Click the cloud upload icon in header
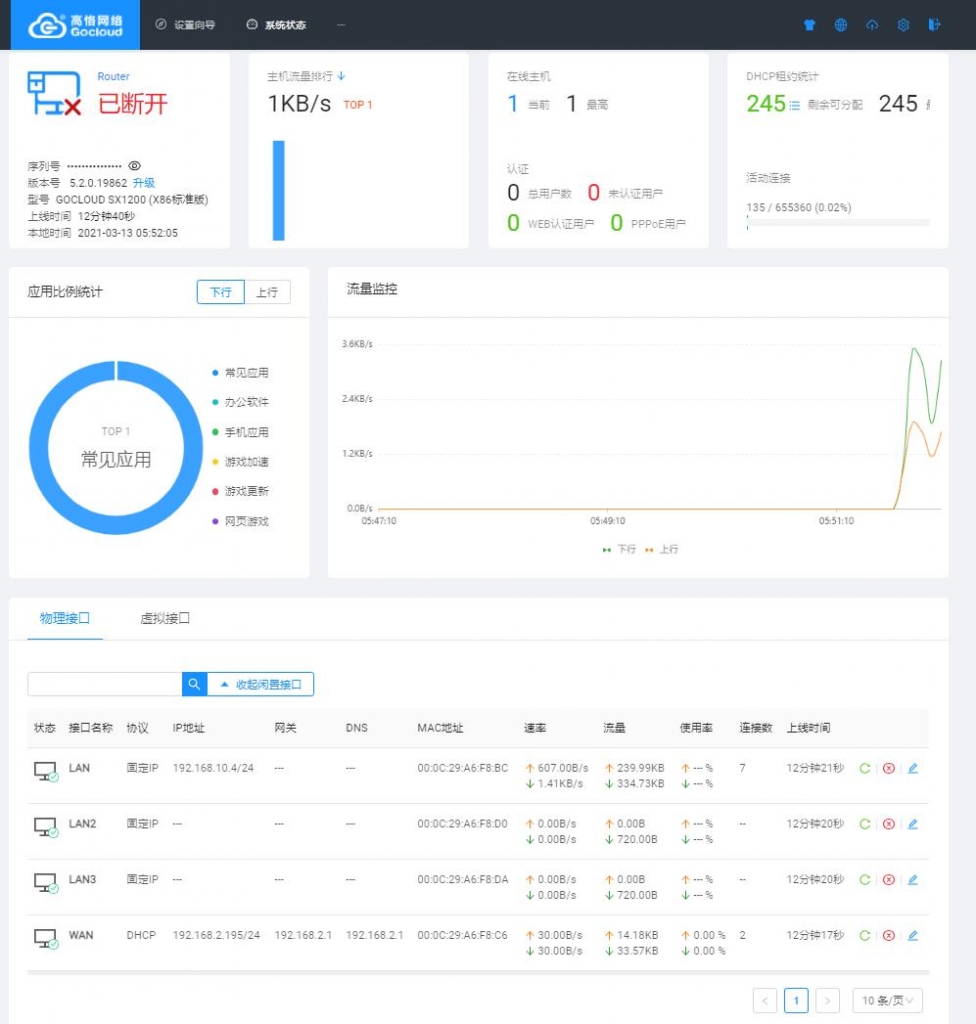976x1024 pixels. [x=872, y=25]
